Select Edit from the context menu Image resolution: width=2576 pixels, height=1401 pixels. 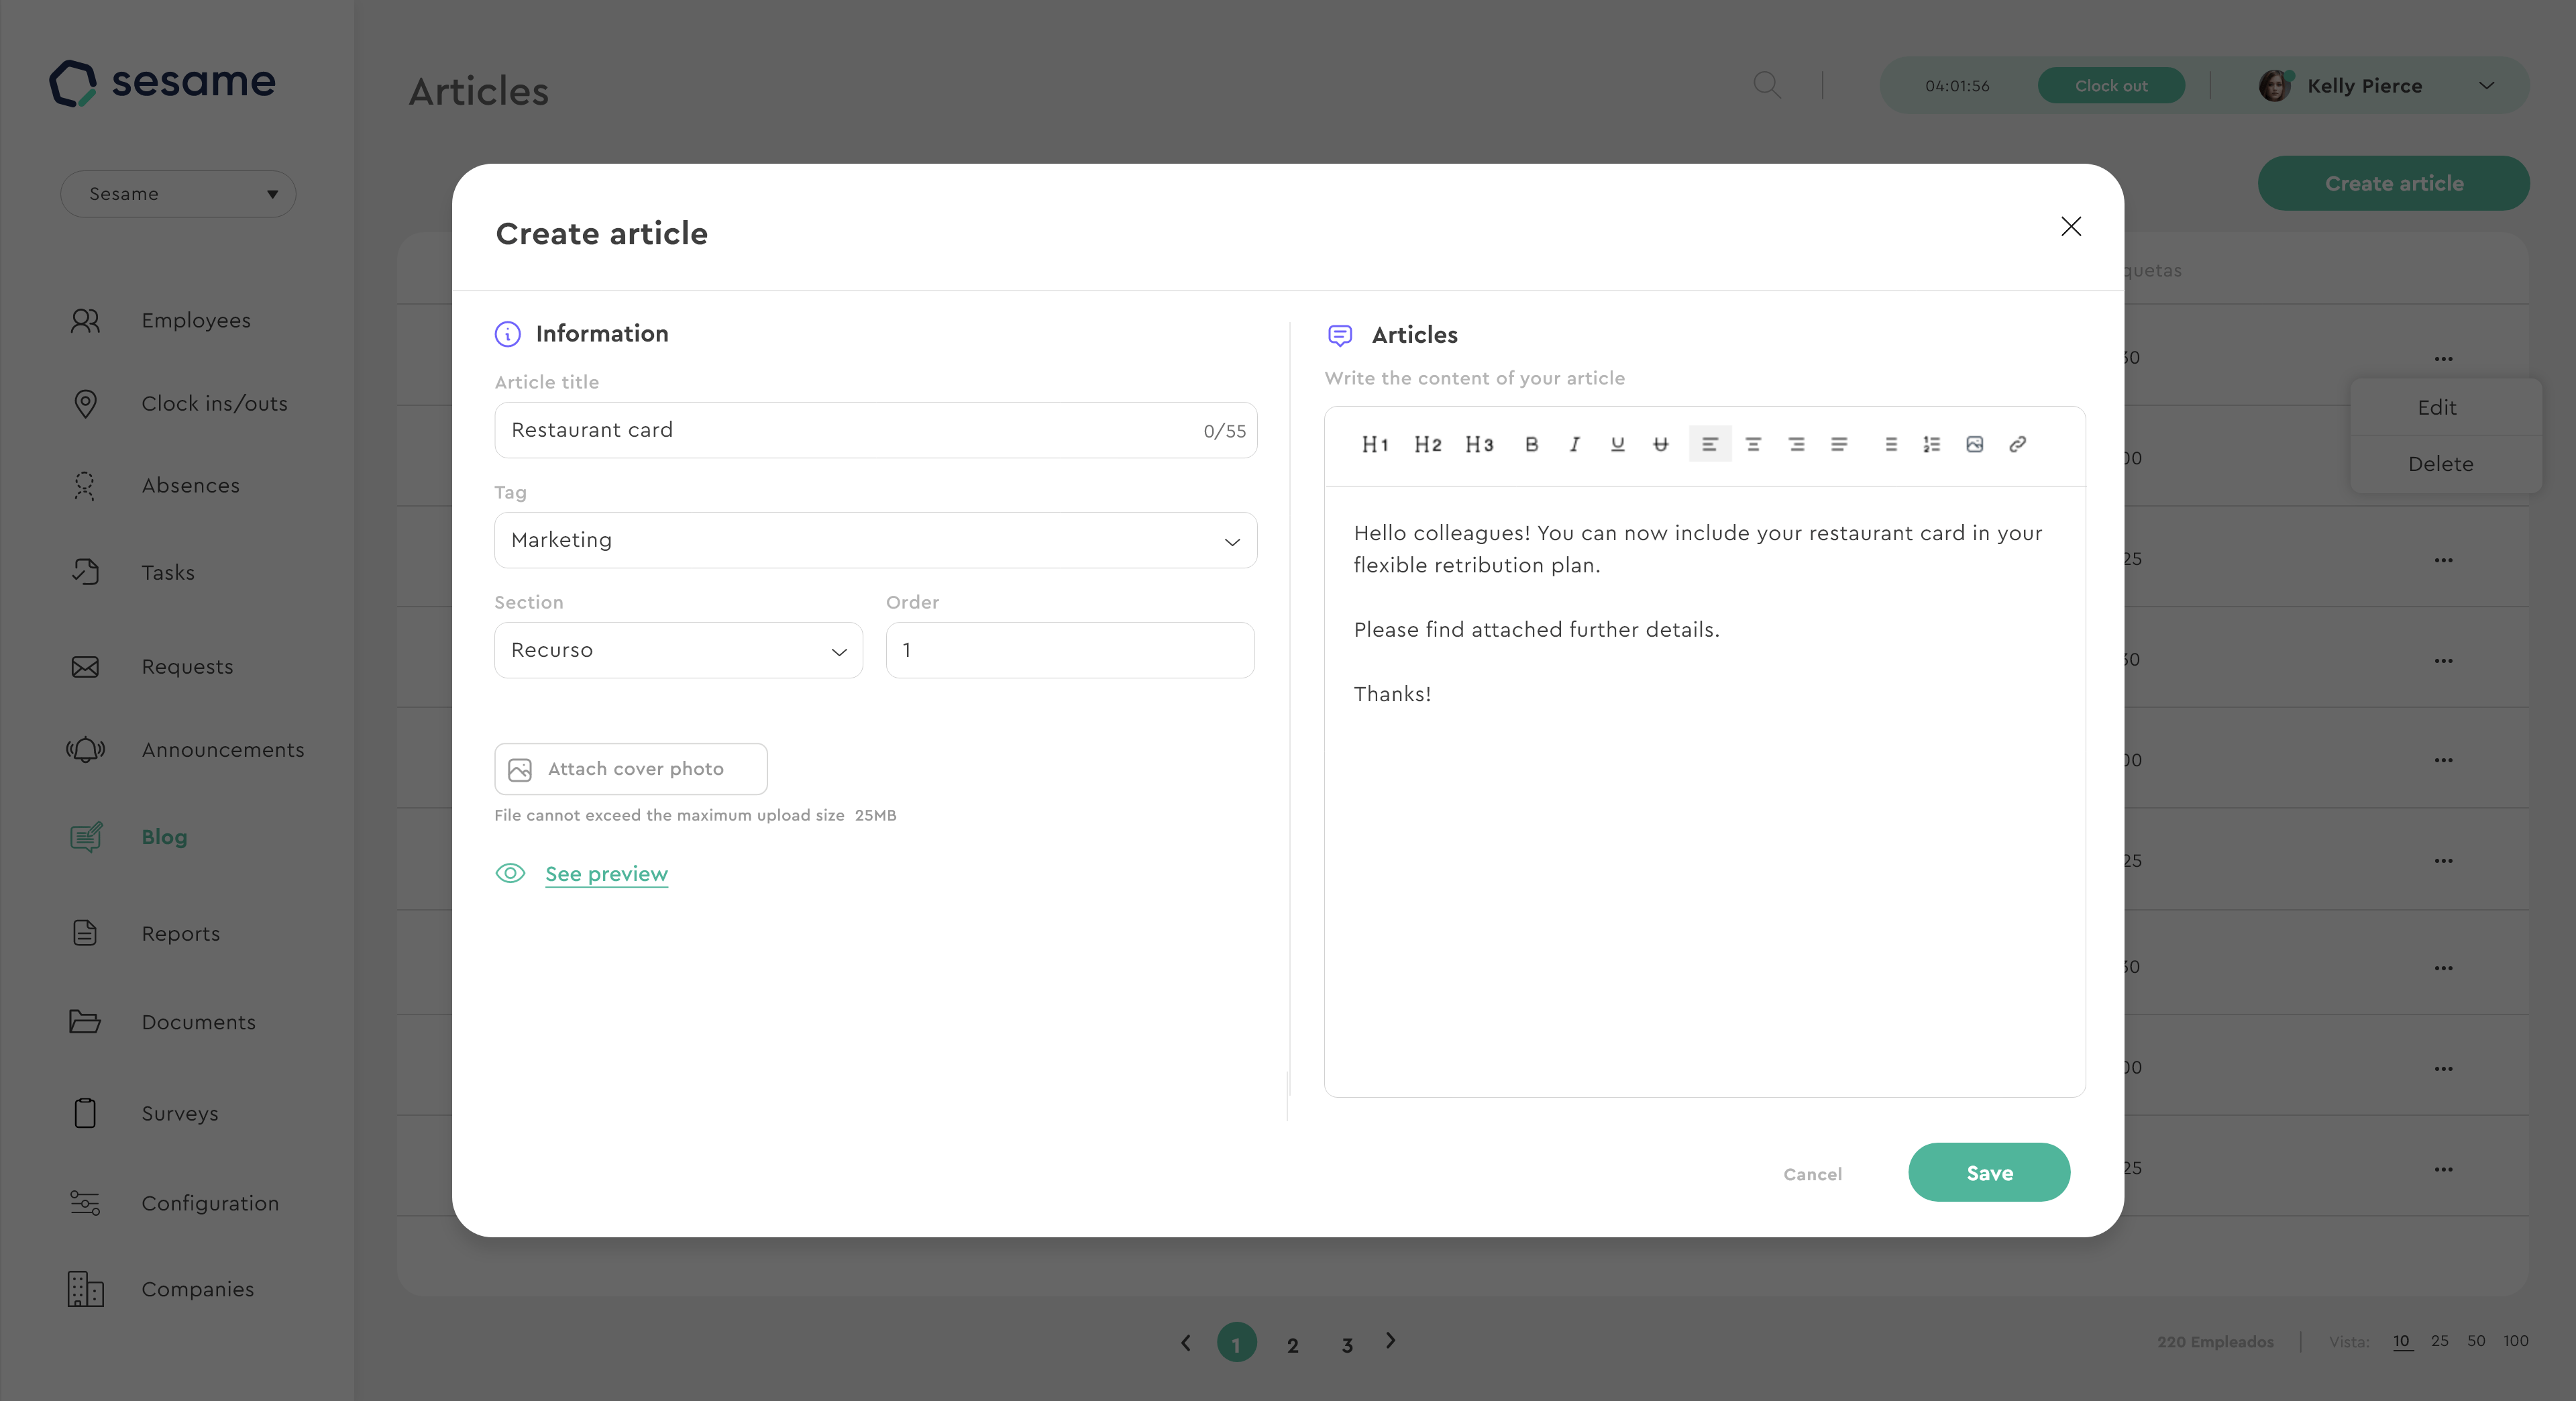[2437, 407]
